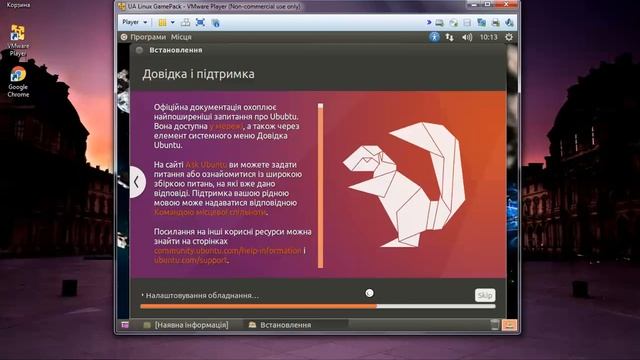Maximize the VMware Player window
Viewport: 640px width, 360px height.
coord(487,5)
